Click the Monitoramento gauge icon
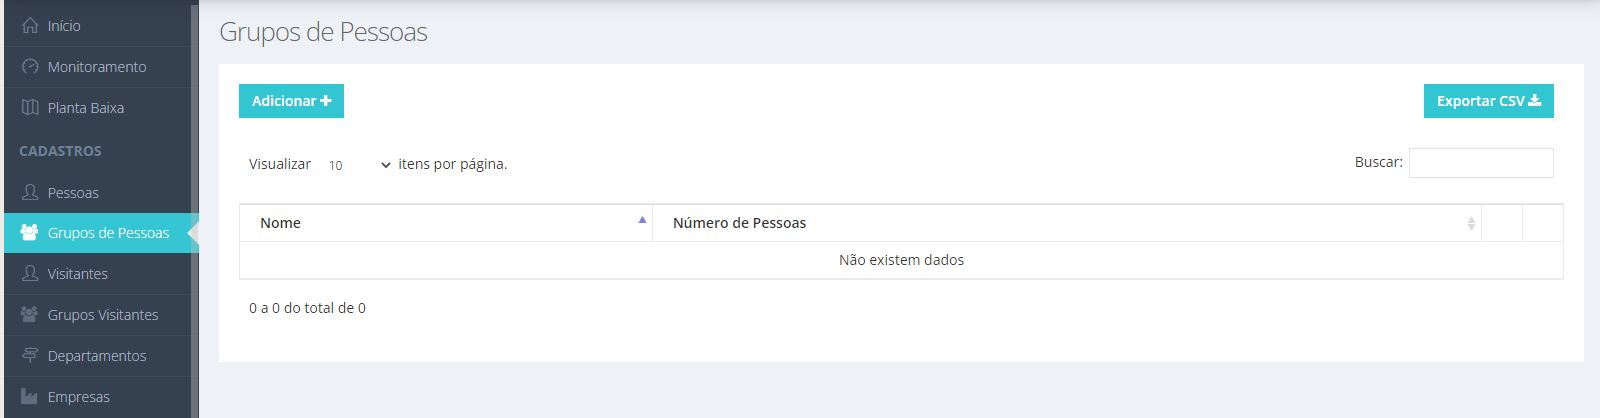This screenshot has height=418, width=1600. point(30,66)
